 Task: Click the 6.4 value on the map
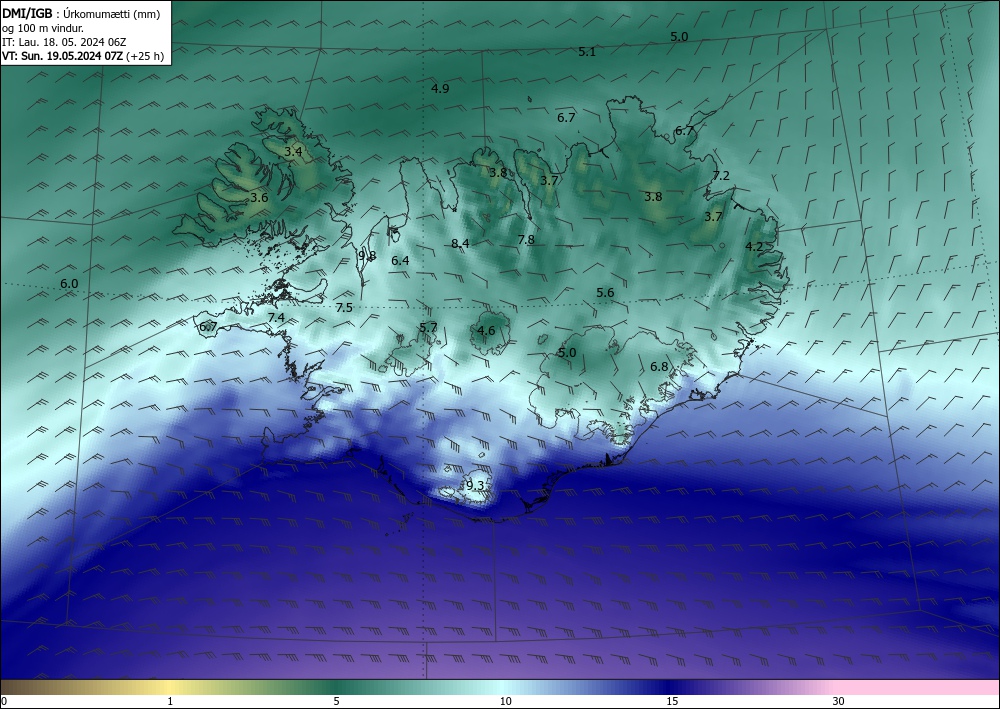(400, 261)
